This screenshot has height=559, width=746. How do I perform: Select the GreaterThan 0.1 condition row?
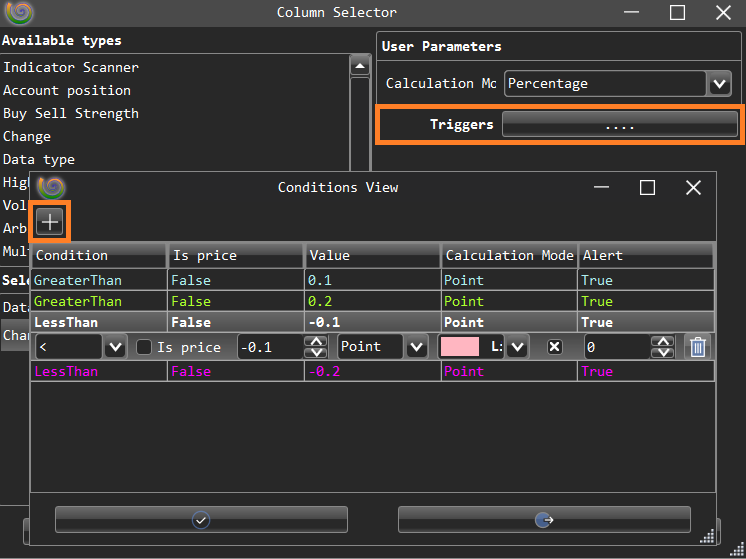pyautogui.click(x=373, y=280)
